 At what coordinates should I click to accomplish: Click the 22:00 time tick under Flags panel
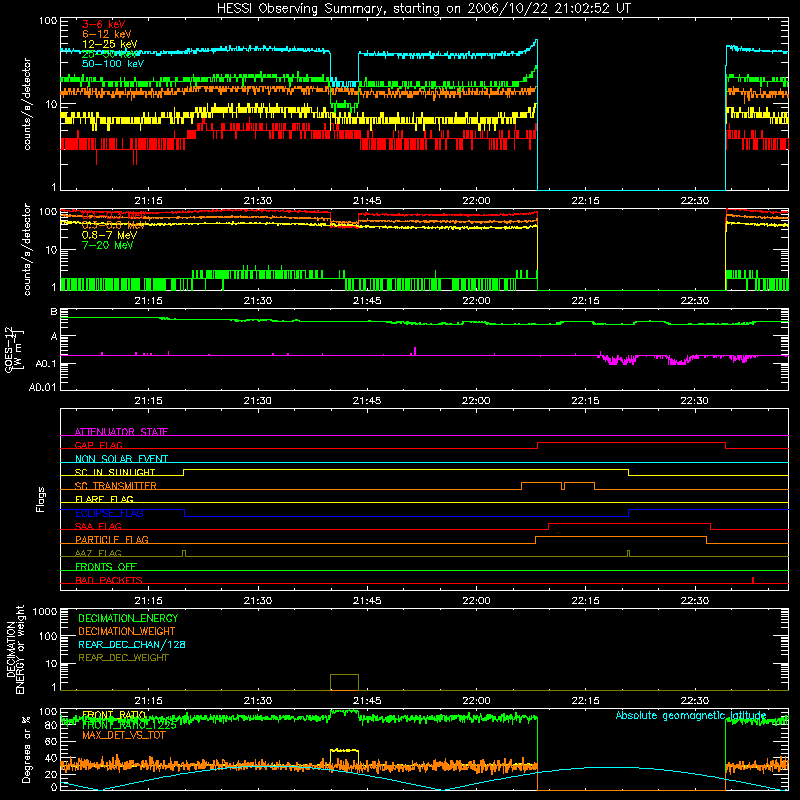click(476, 601)
